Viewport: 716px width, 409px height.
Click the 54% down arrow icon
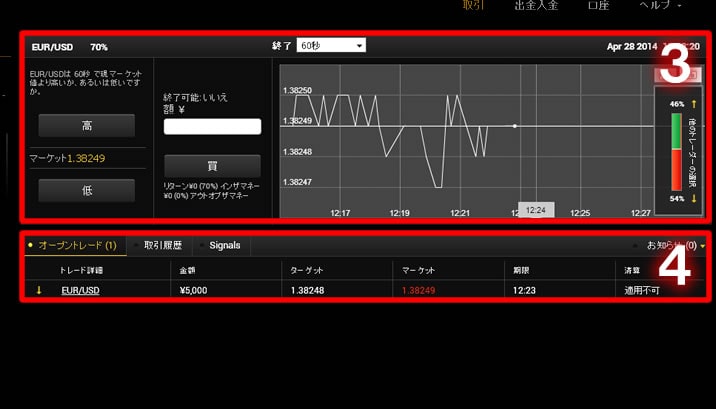click(694, 199)
